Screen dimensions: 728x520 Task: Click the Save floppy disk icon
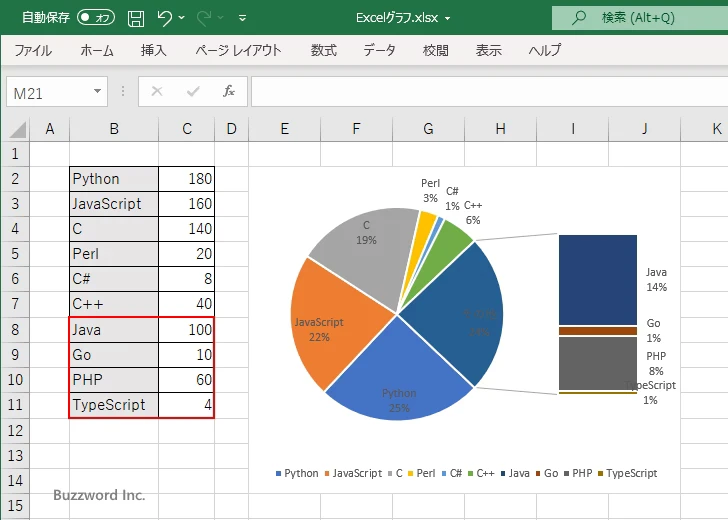tap(136, 18)
